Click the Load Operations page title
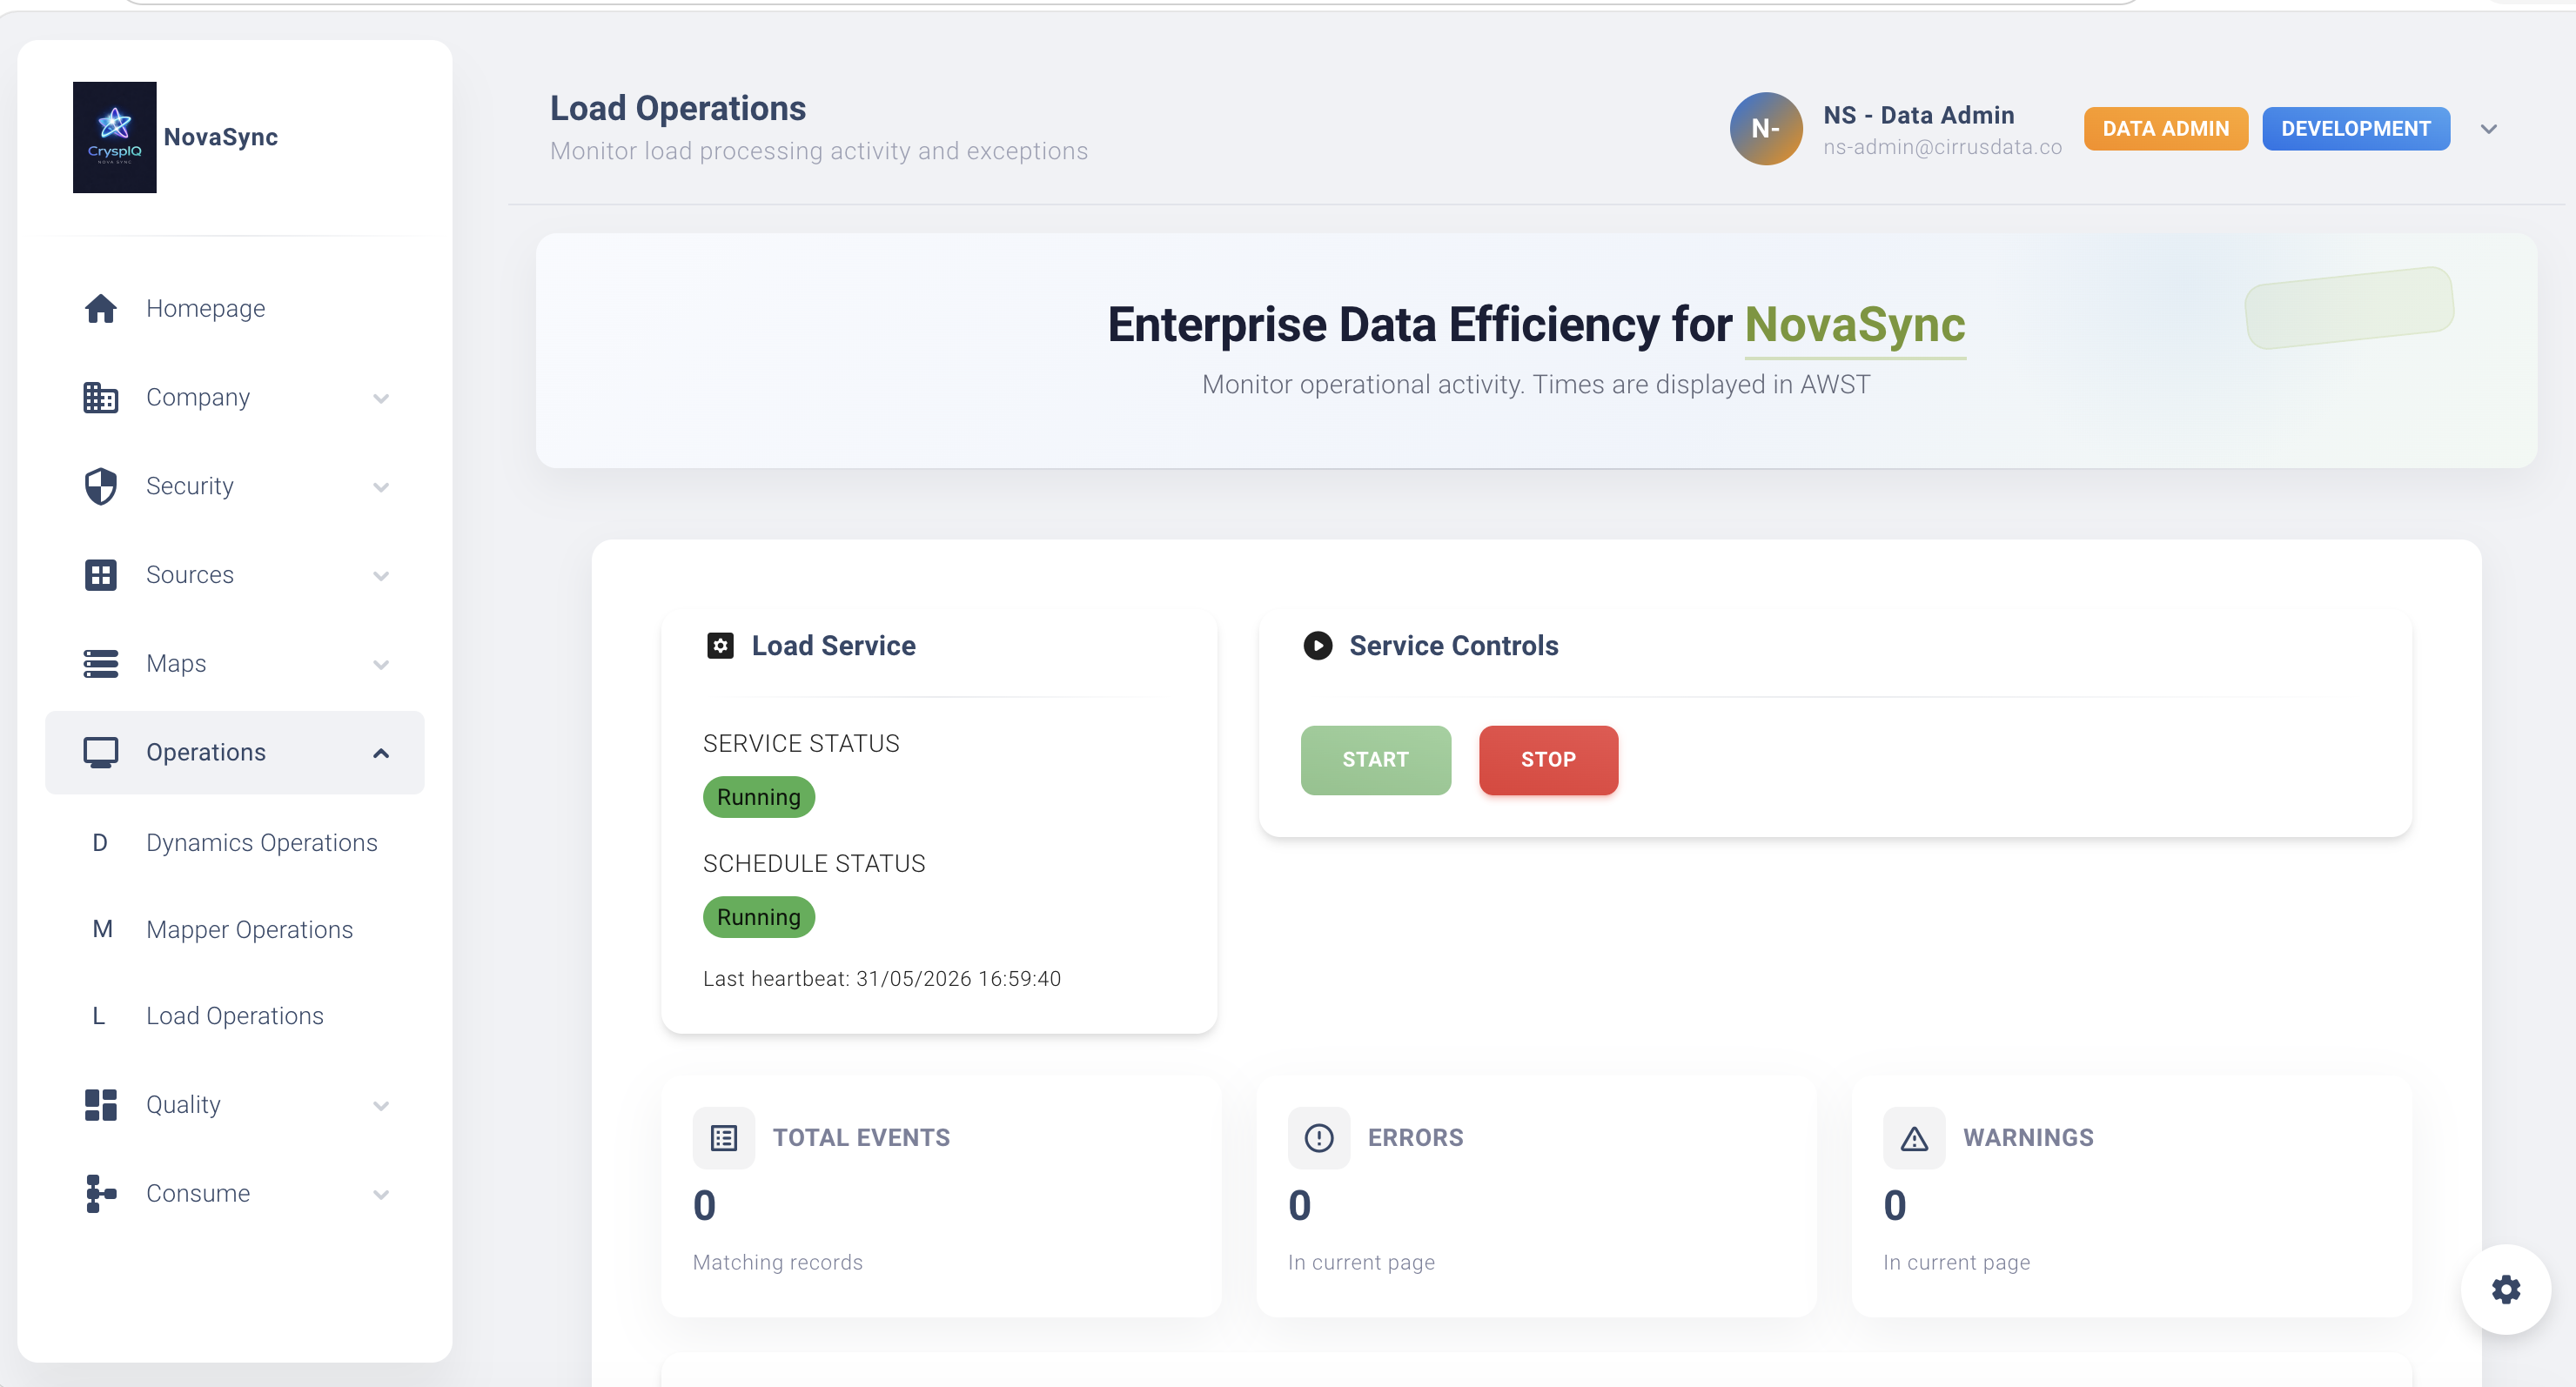This screenshot has height=1387, width=2576. click(678, 108)
